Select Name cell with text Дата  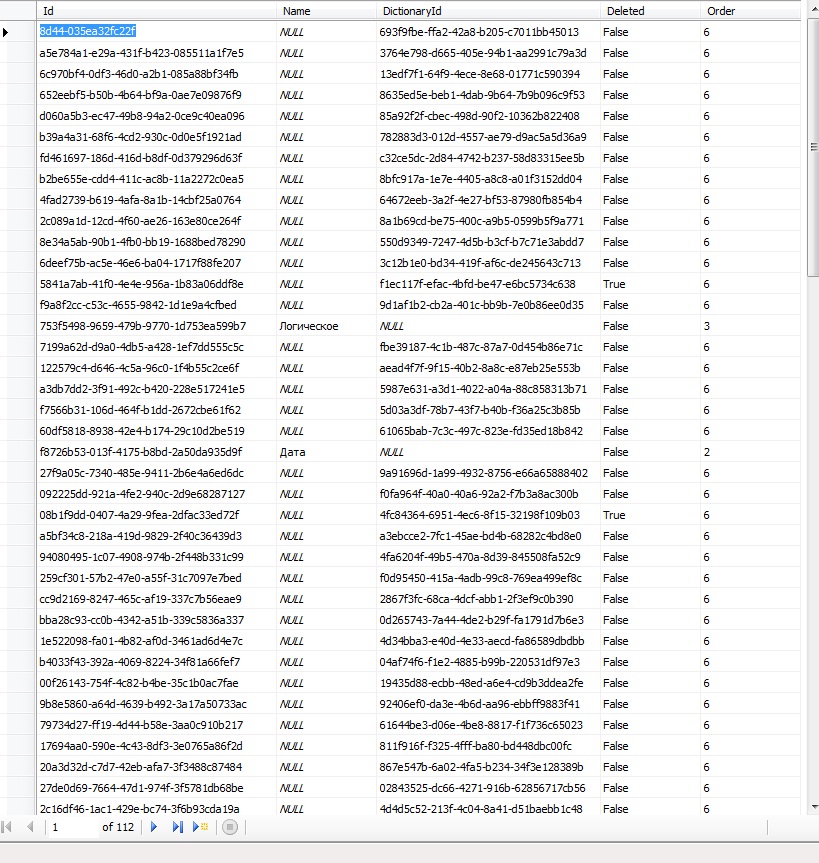click(x=326, y=452)
